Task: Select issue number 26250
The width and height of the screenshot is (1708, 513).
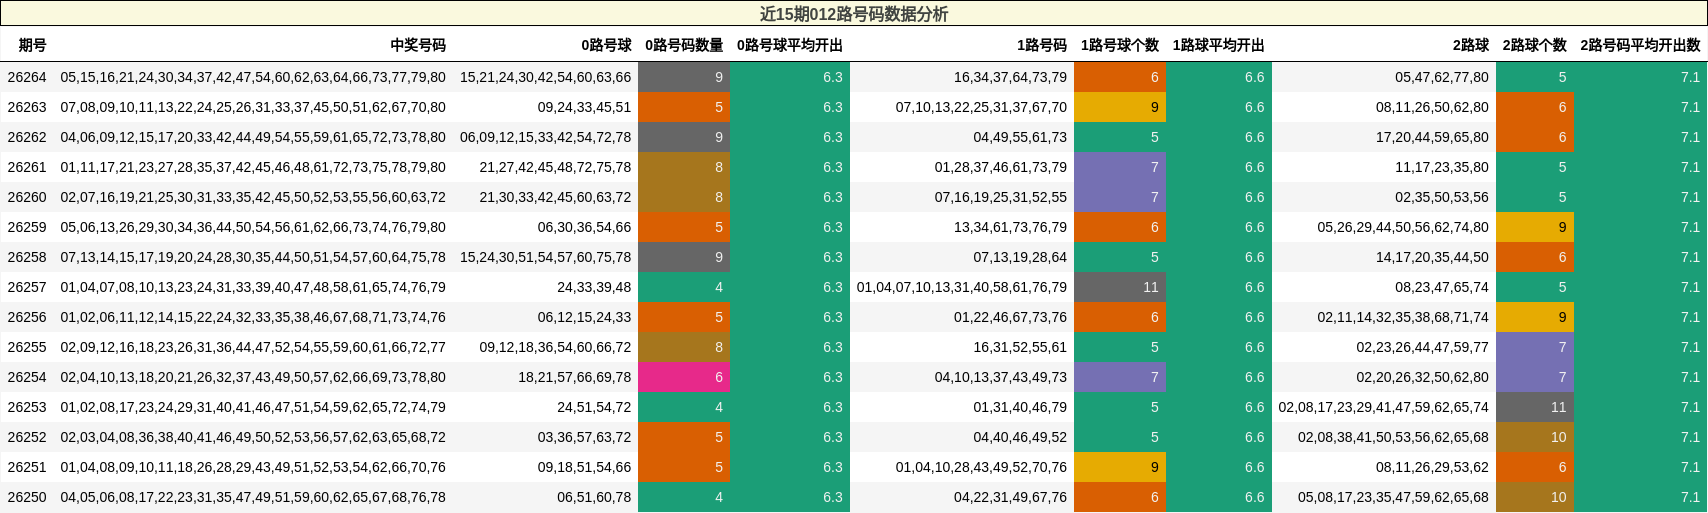Action: (x=27, y=497)
